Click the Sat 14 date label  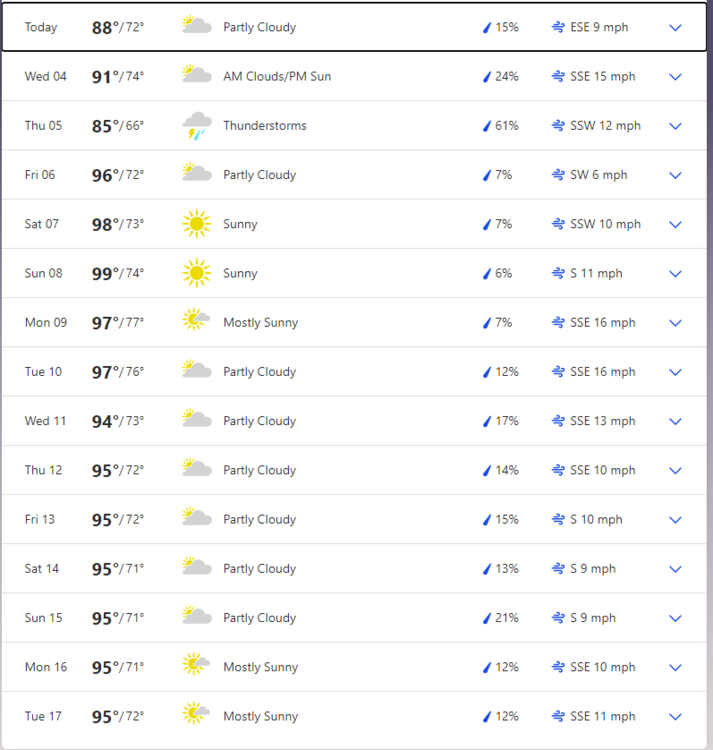[42, 569]
